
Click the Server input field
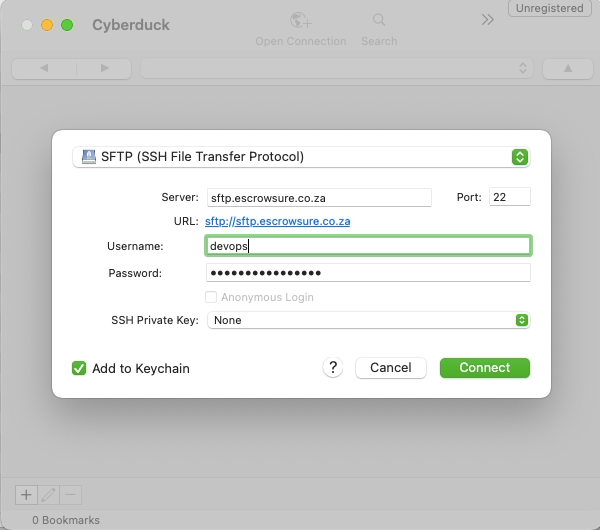tap(319, 197)
